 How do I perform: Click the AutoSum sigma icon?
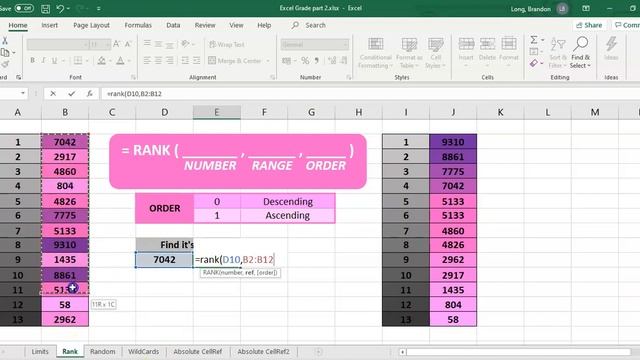[534, 40]
